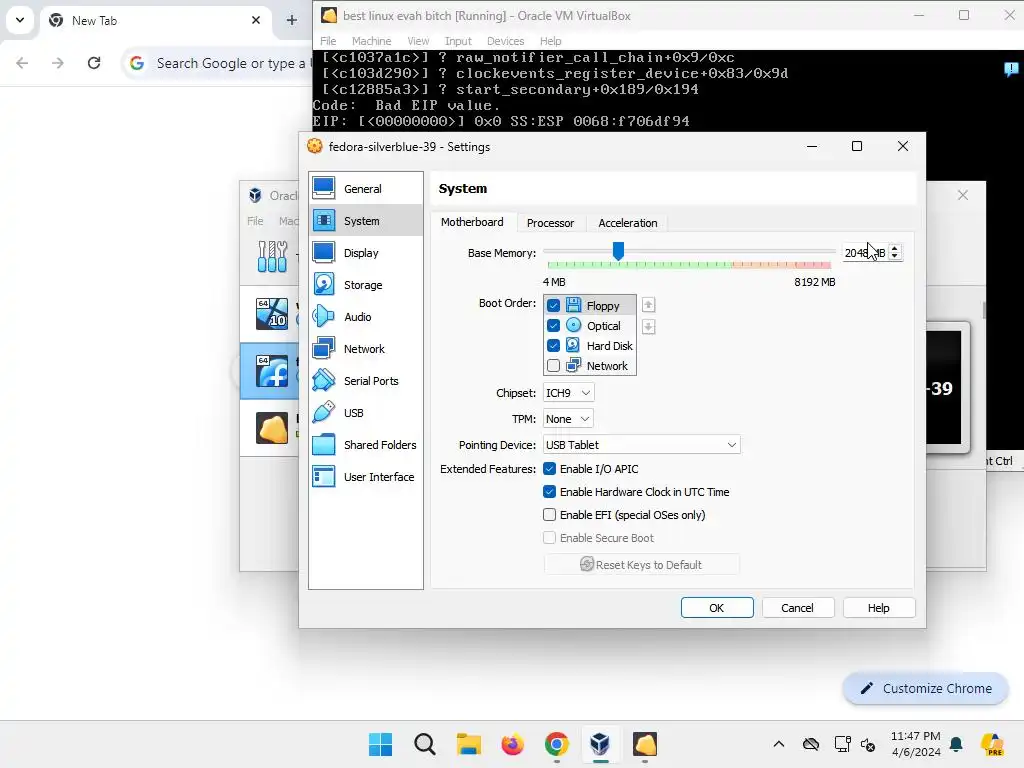Select the Hard Disk boot device row
This screenshot has width=1024, height=768.
tap(590, 345)
